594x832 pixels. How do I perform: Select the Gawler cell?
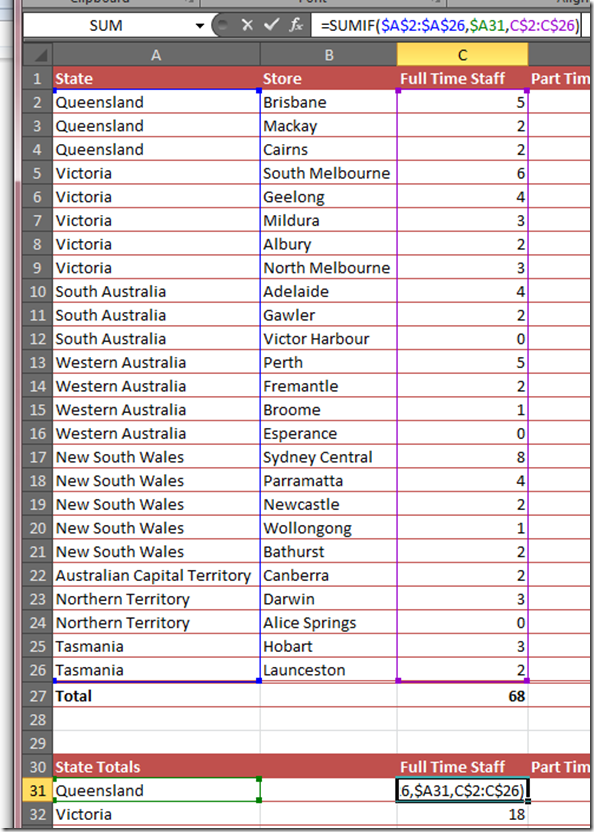329,315
